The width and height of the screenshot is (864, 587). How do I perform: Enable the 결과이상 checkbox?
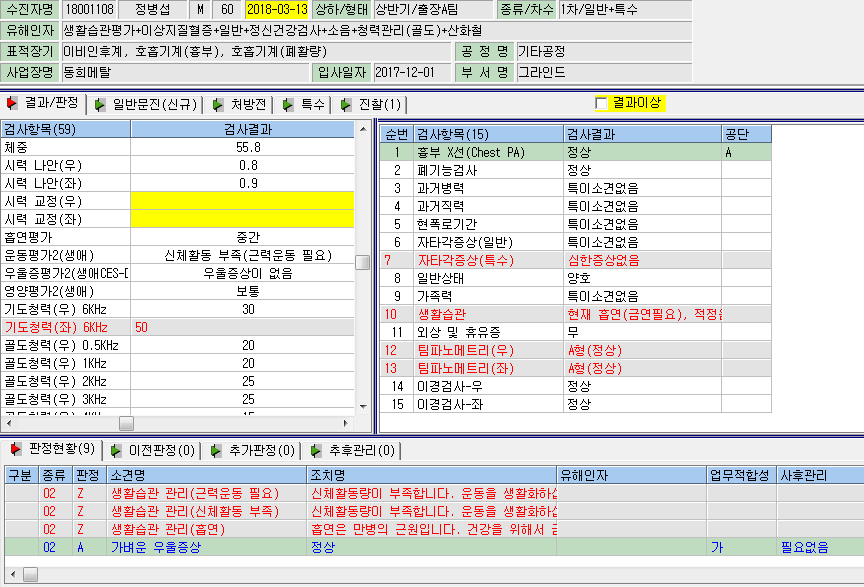(x=601, y=103)
